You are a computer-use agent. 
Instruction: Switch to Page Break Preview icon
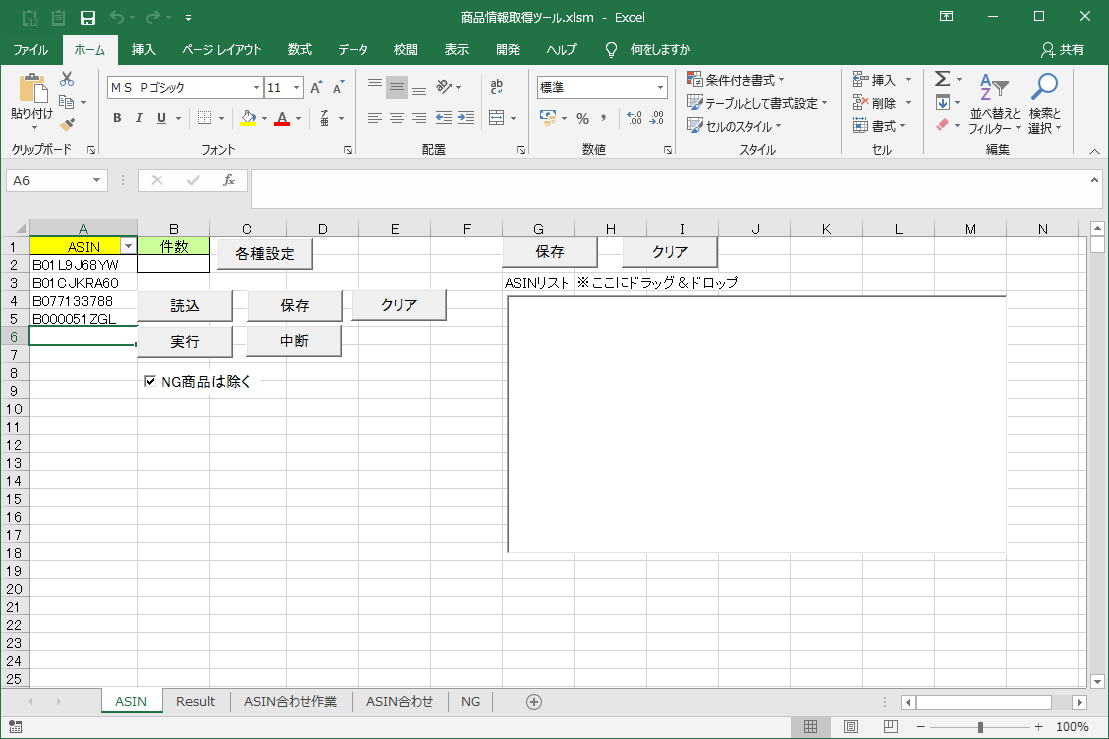tap(890, 726)
